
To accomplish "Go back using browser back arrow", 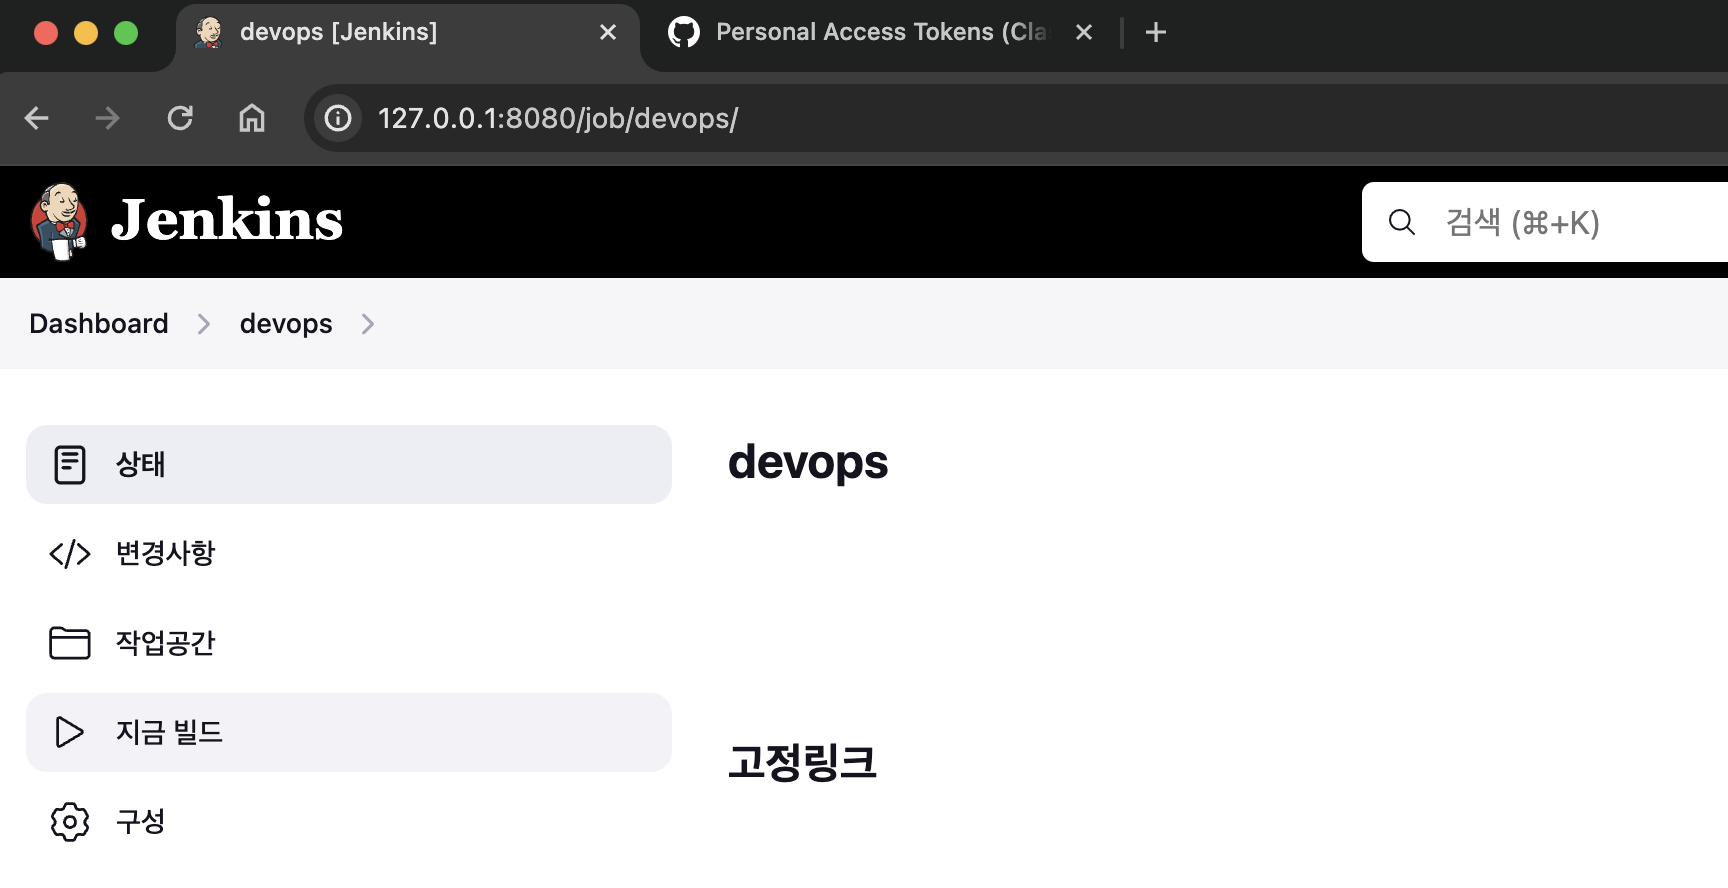I will pos(37,118).
